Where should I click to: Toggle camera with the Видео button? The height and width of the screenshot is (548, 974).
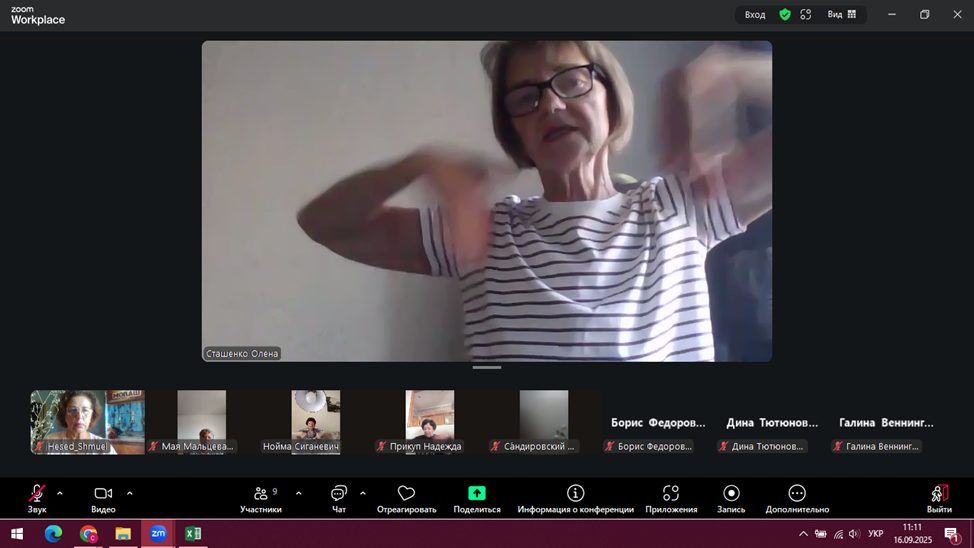[x=103, y=499]
